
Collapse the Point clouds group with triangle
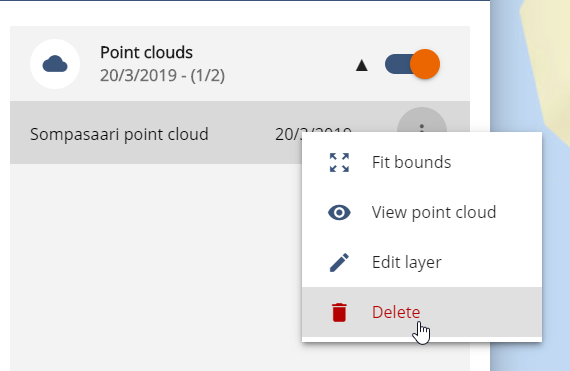pos(362,65)
